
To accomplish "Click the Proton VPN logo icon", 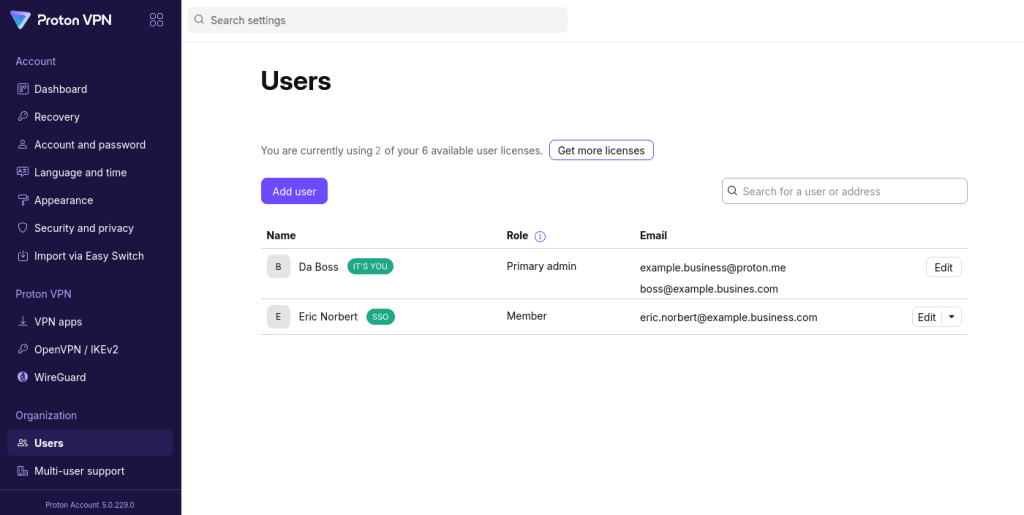I will click(x=20, y=20).
